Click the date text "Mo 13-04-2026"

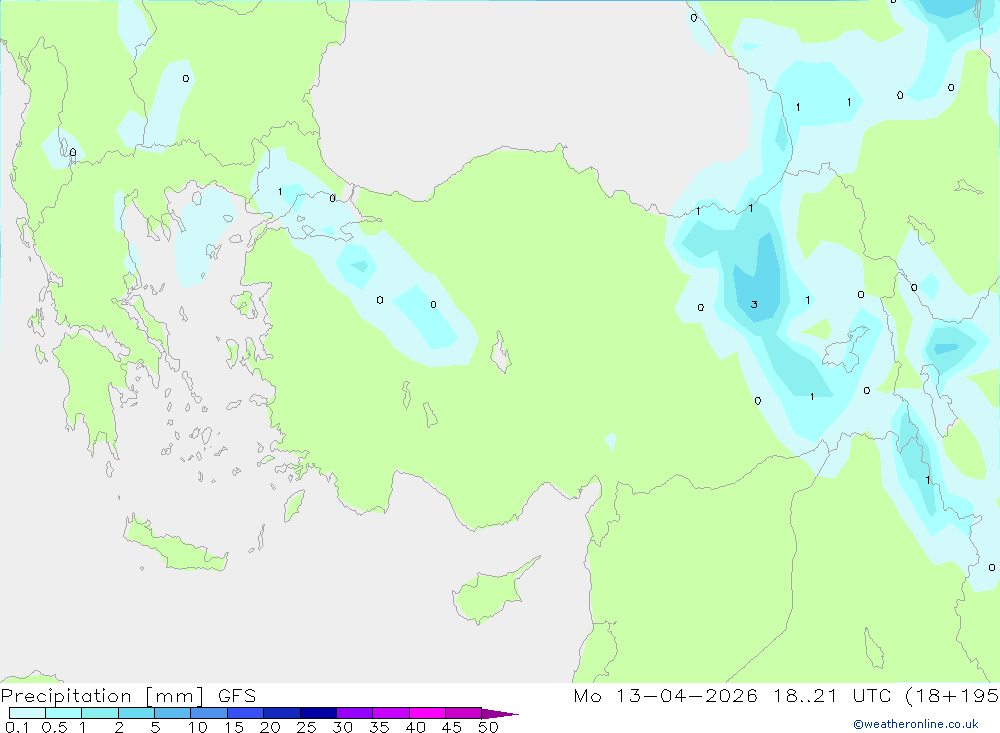pos(665,695)
